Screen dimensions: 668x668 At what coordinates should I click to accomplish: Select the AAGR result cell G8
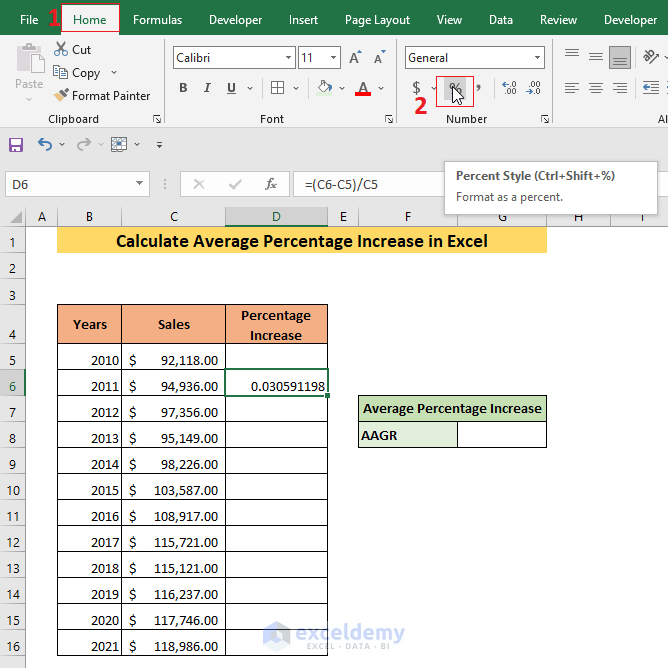point(501,435)
